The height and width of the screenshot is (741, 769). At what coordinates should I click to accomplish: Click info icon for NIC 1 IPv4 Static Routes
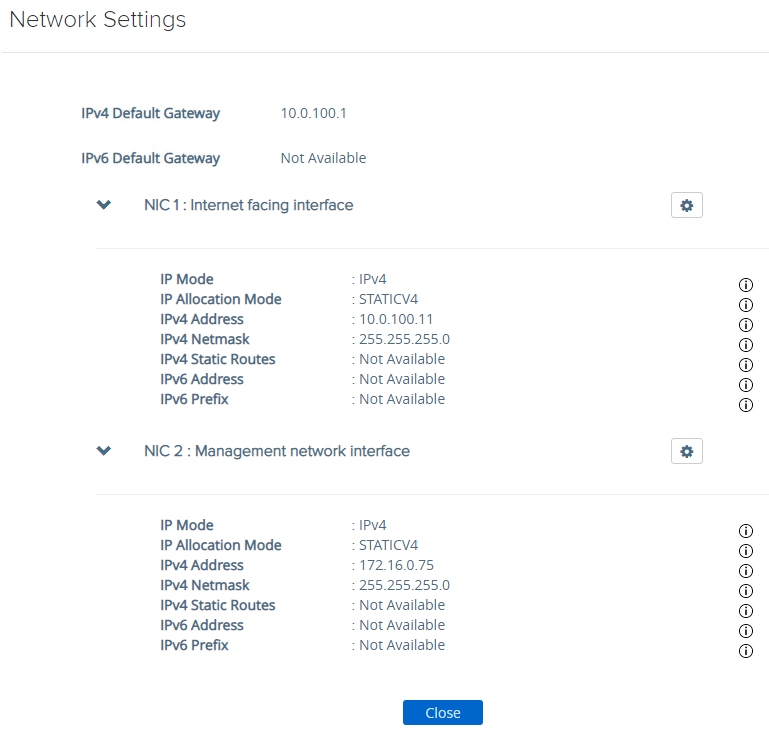tap(745, 365)
